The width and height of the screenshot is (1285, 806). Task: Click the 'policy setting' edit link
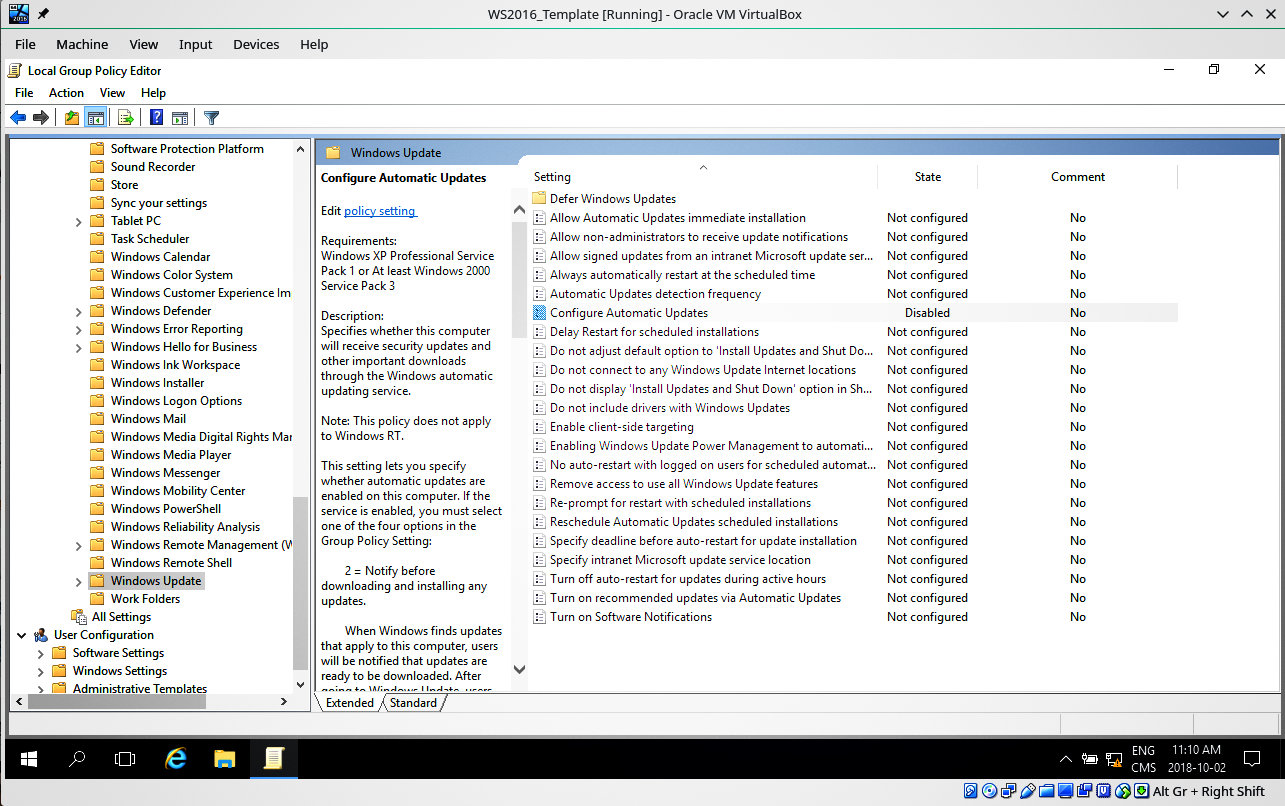[x=380, y=211]
